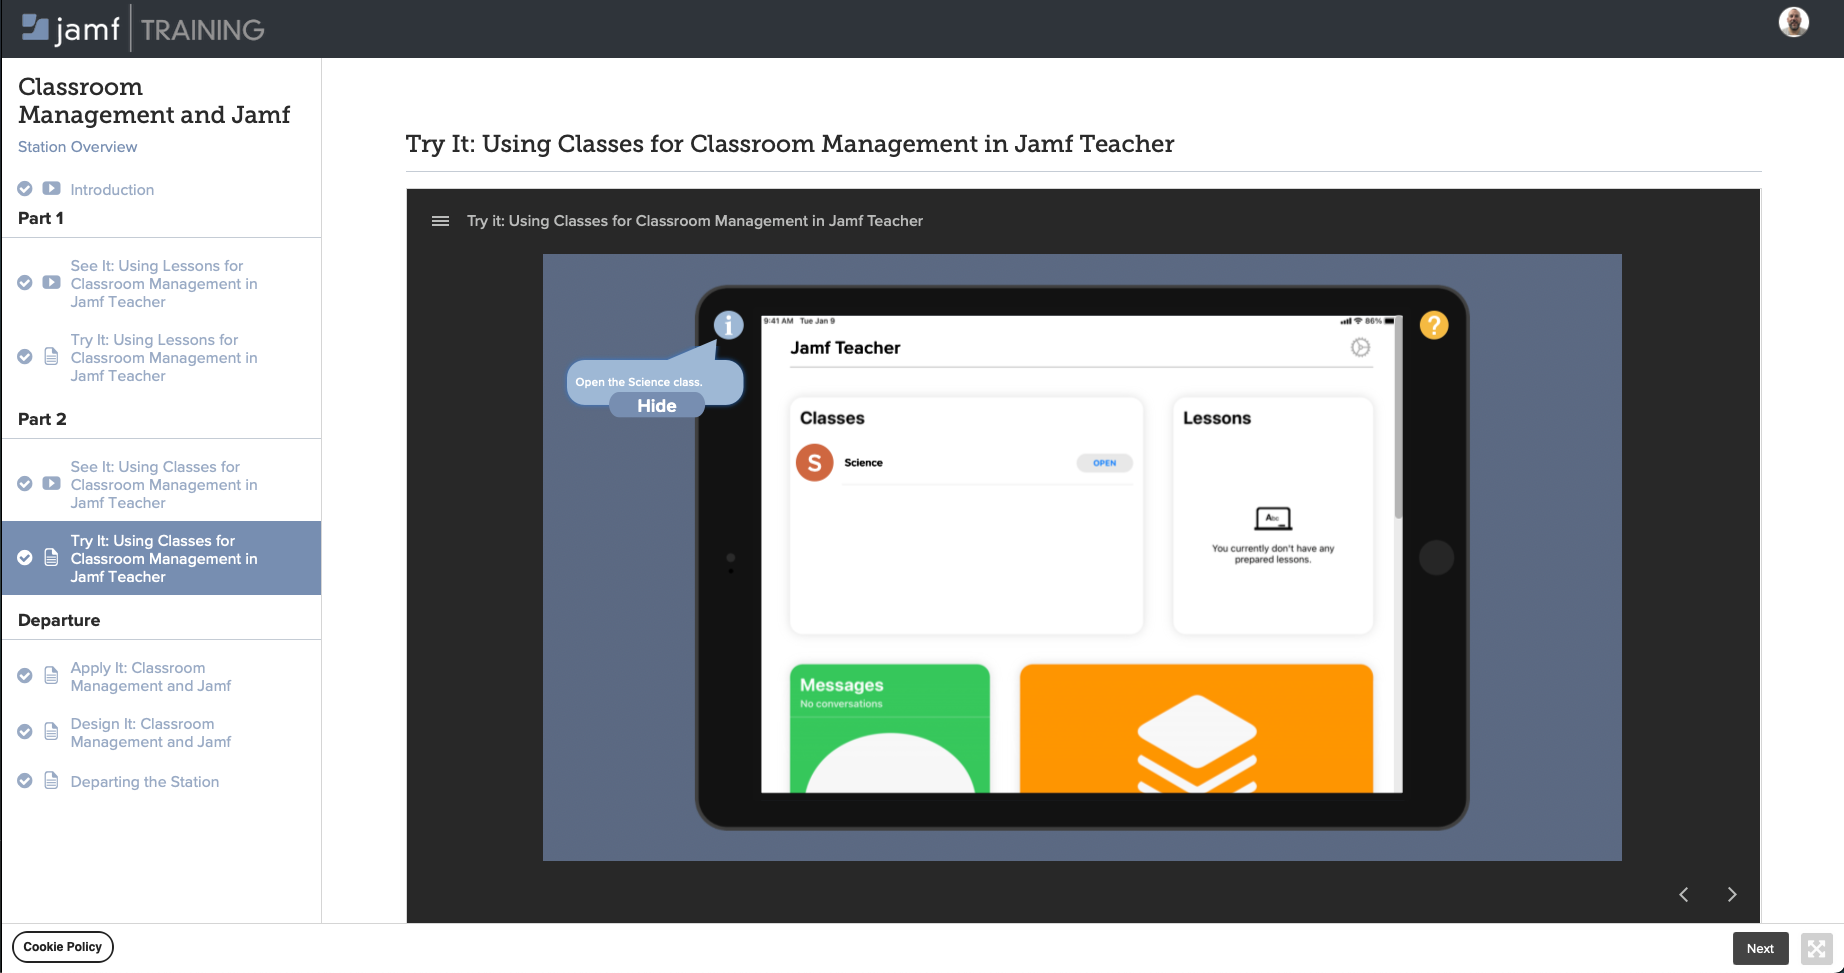Open the user profile avatar
This screenshot has height=973, width=1844.
(x=1794, y=22)
